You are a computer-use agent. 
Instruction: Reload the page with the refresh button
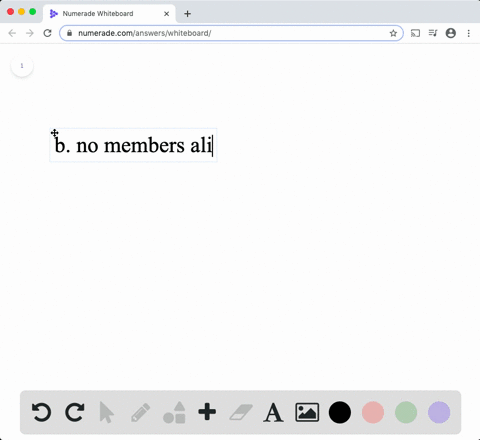[x=47, y=33]
